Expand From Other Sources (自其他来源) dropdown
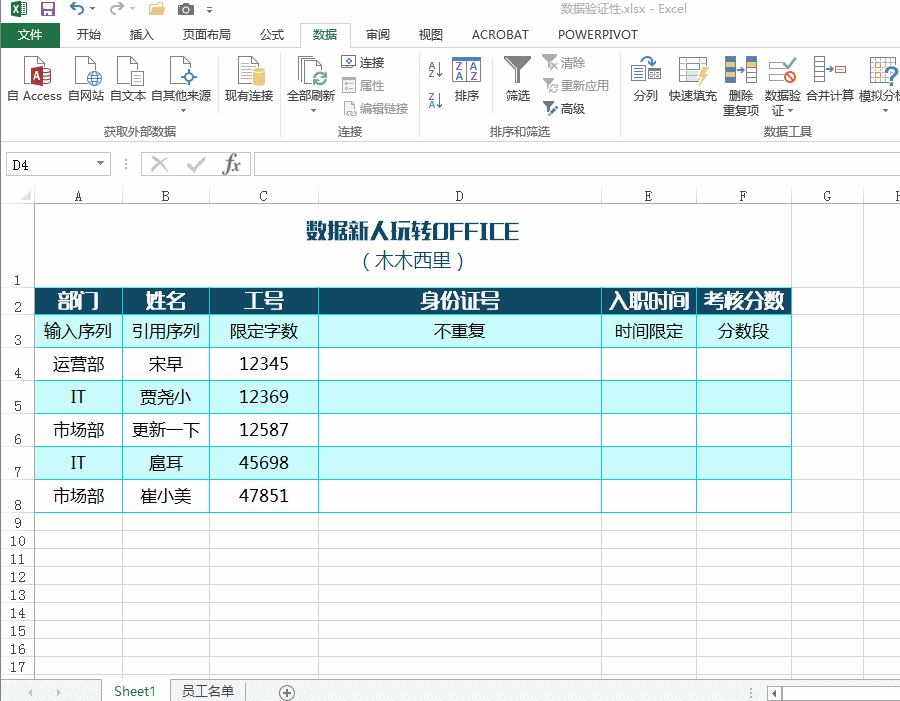The height and width of the screenshot is (701, 900). coord(184,110)
